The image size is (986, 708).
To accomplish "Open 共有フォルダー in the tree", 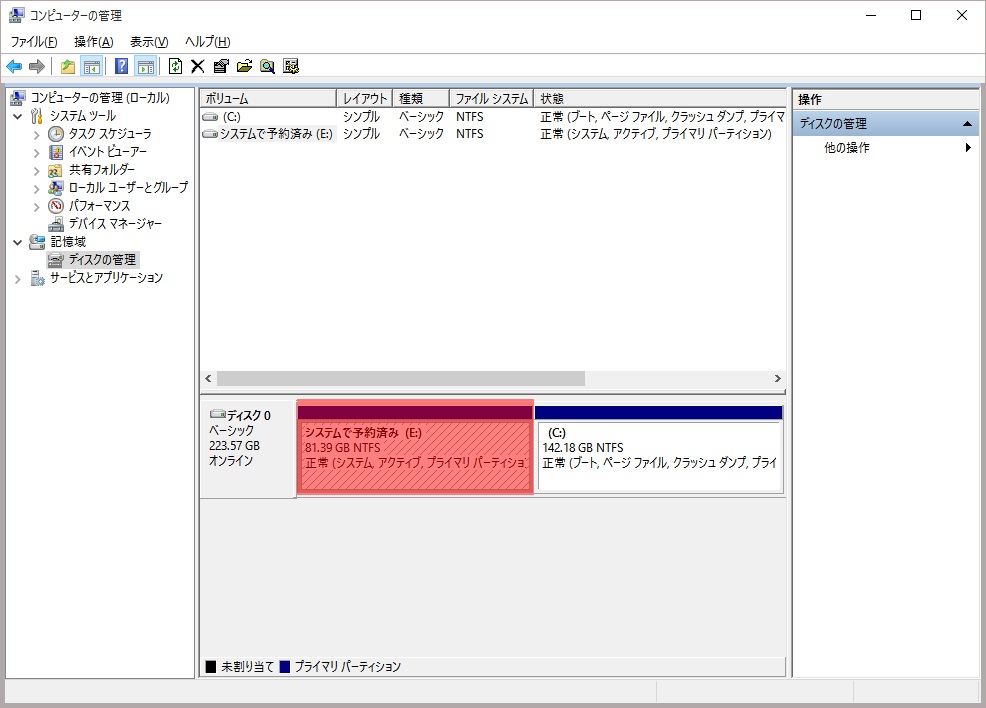I will 101,169.
